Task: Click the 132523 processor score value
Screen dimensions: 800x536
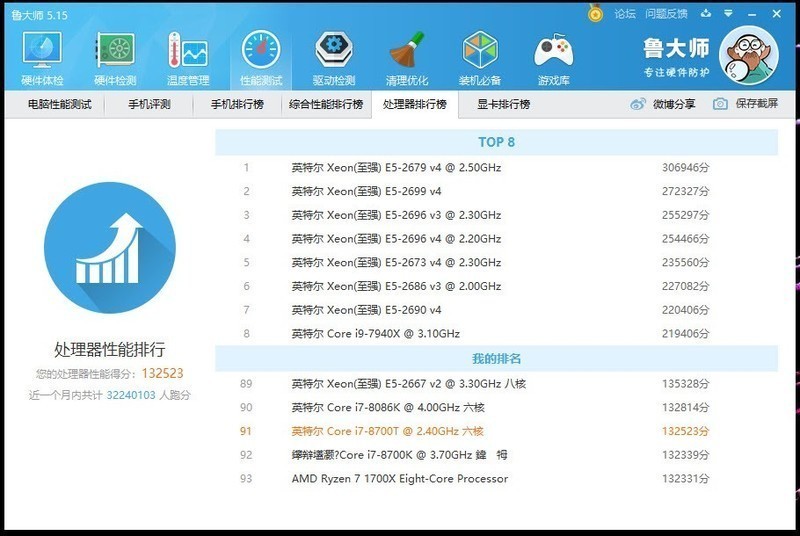Action: click(x=162, y=373)
